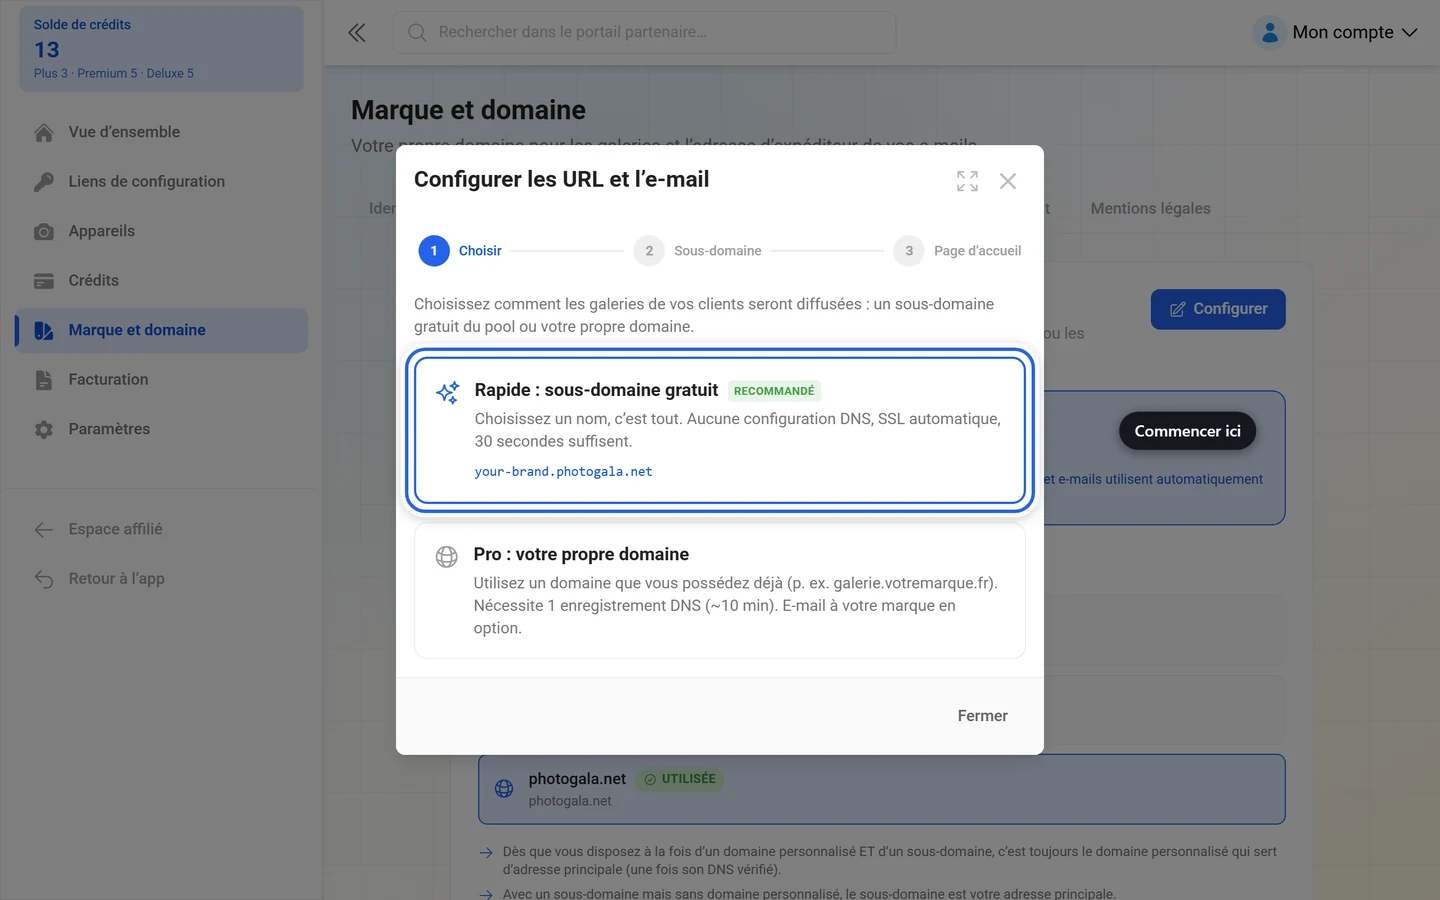Click the account avatar icon
The image size is (1440, 900).
(x=1269, y=32)
